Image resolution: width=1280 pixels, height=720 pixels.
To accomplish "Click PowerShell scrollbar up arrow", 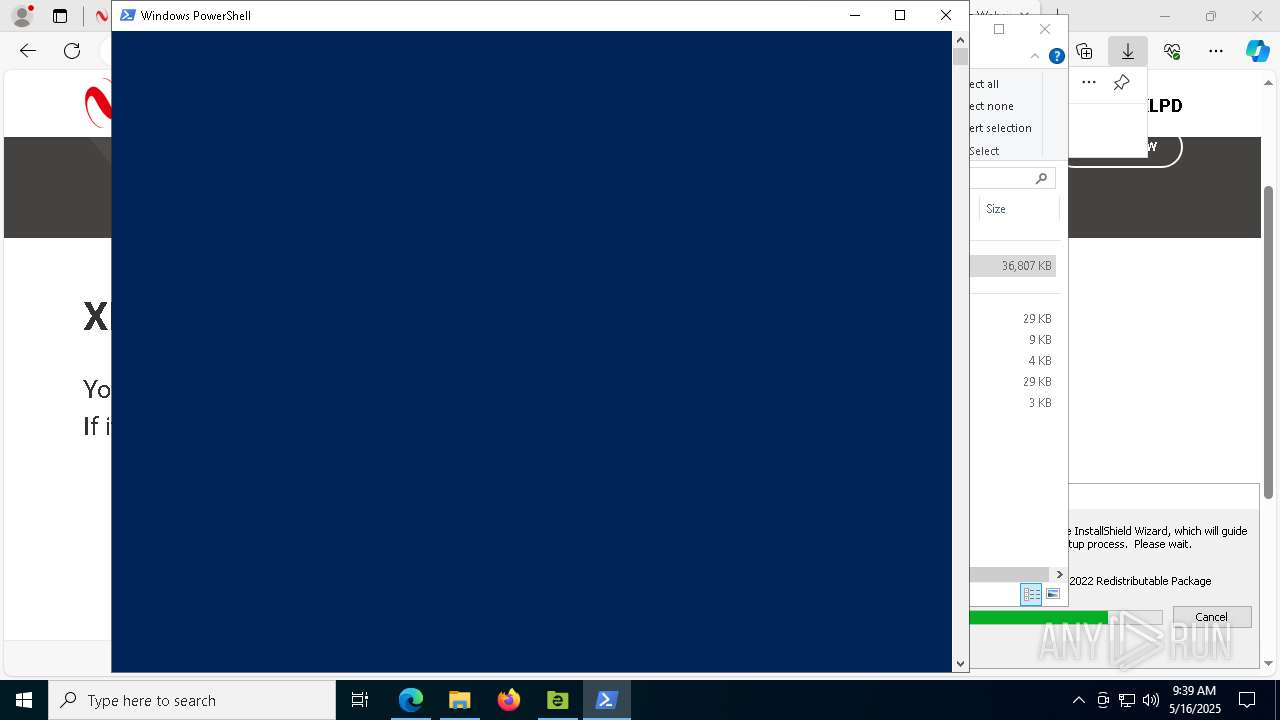I will pyautogui.click(x=960, y=40).
